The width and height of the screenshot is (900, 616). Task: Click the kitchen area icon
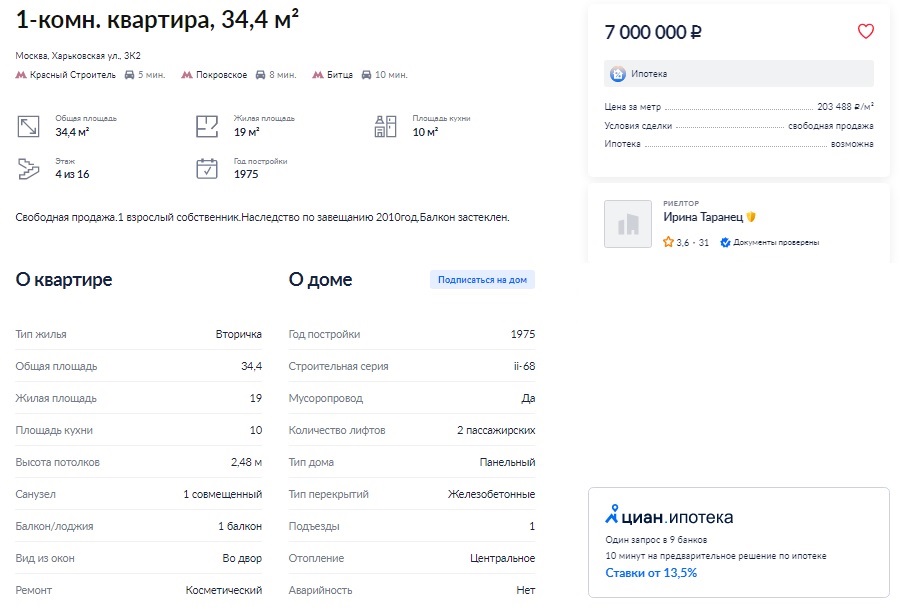click(385, 126)
